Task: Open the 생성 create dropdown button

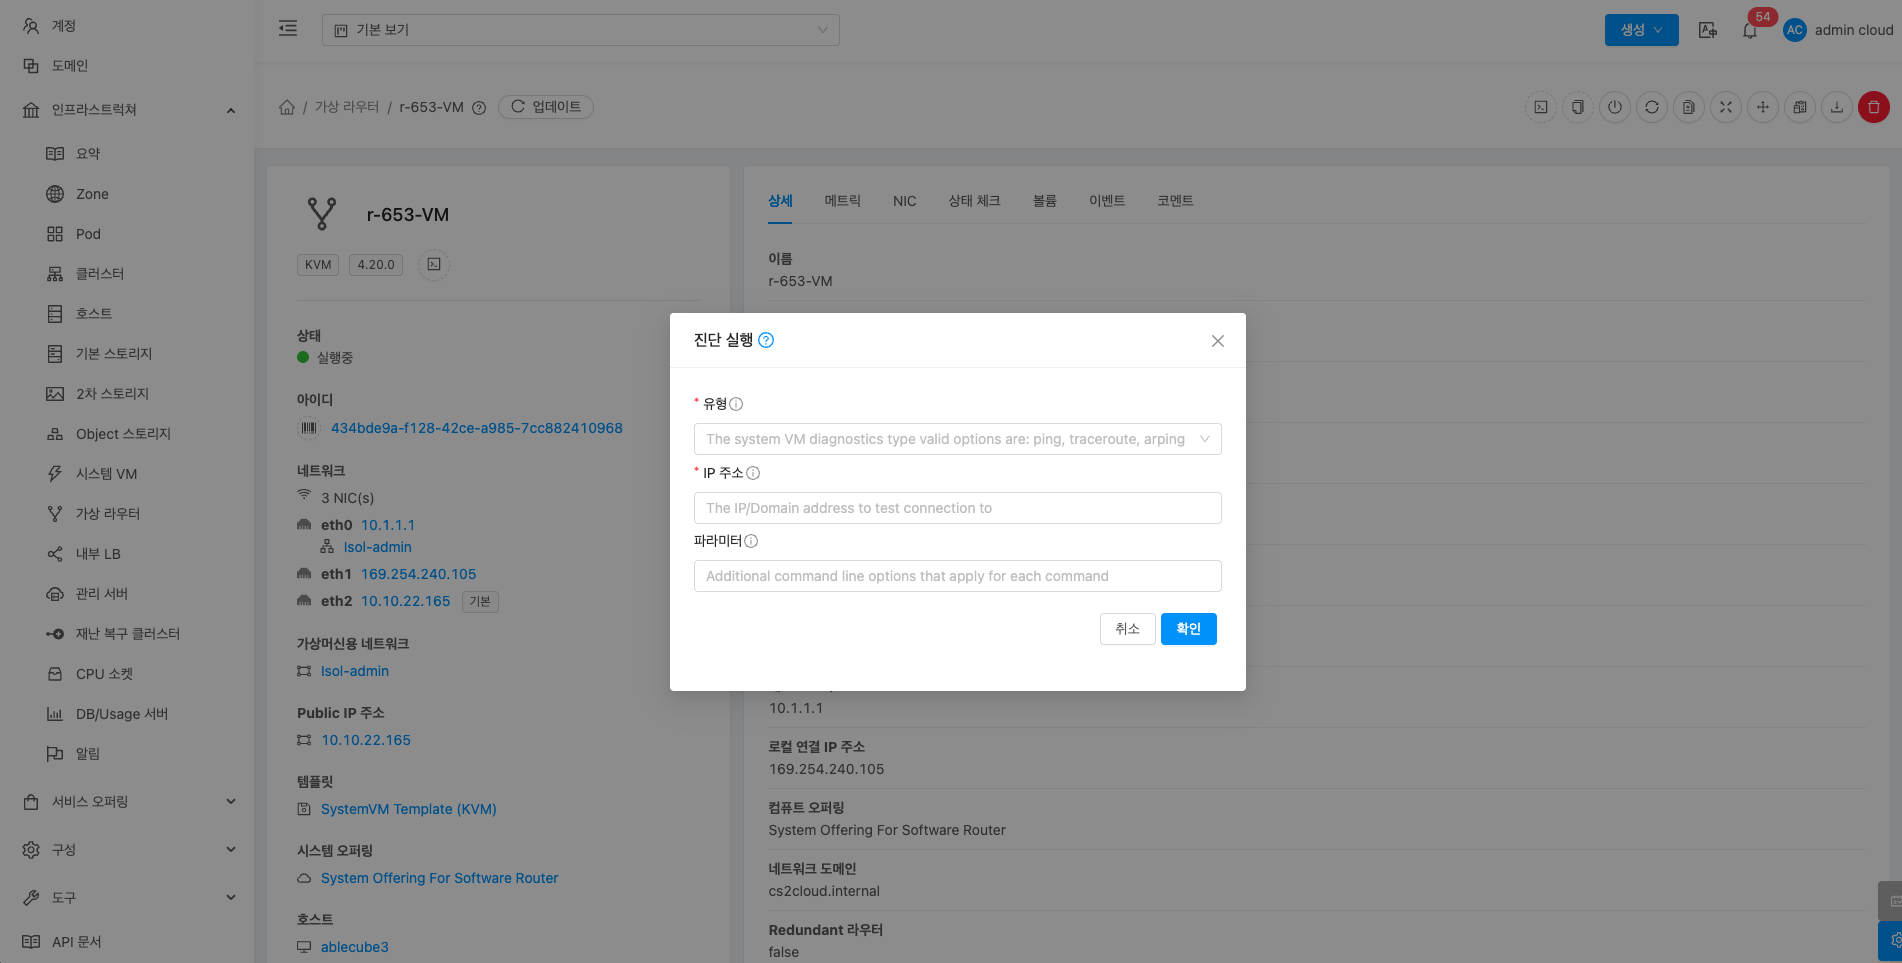Action: tap(1641, 30)
